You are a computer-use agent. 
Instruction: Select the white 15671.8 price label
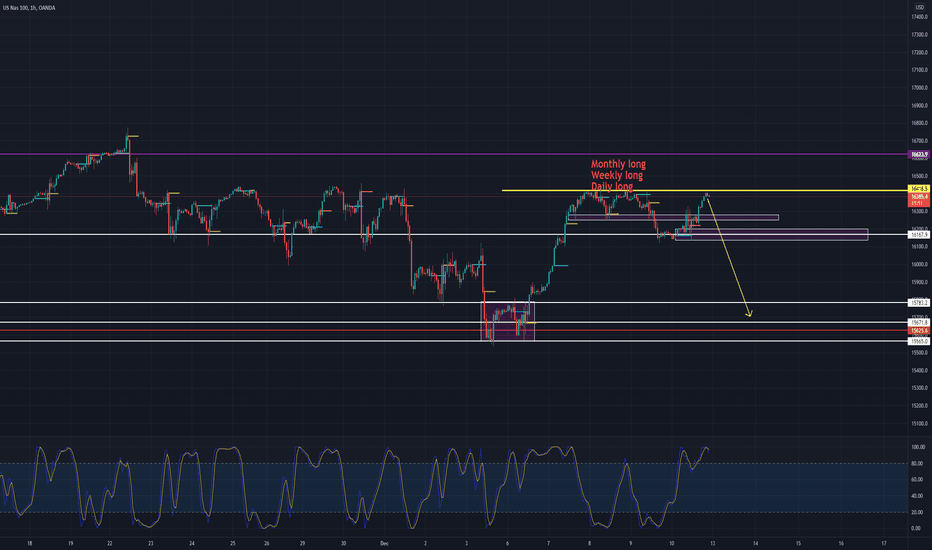920,322
